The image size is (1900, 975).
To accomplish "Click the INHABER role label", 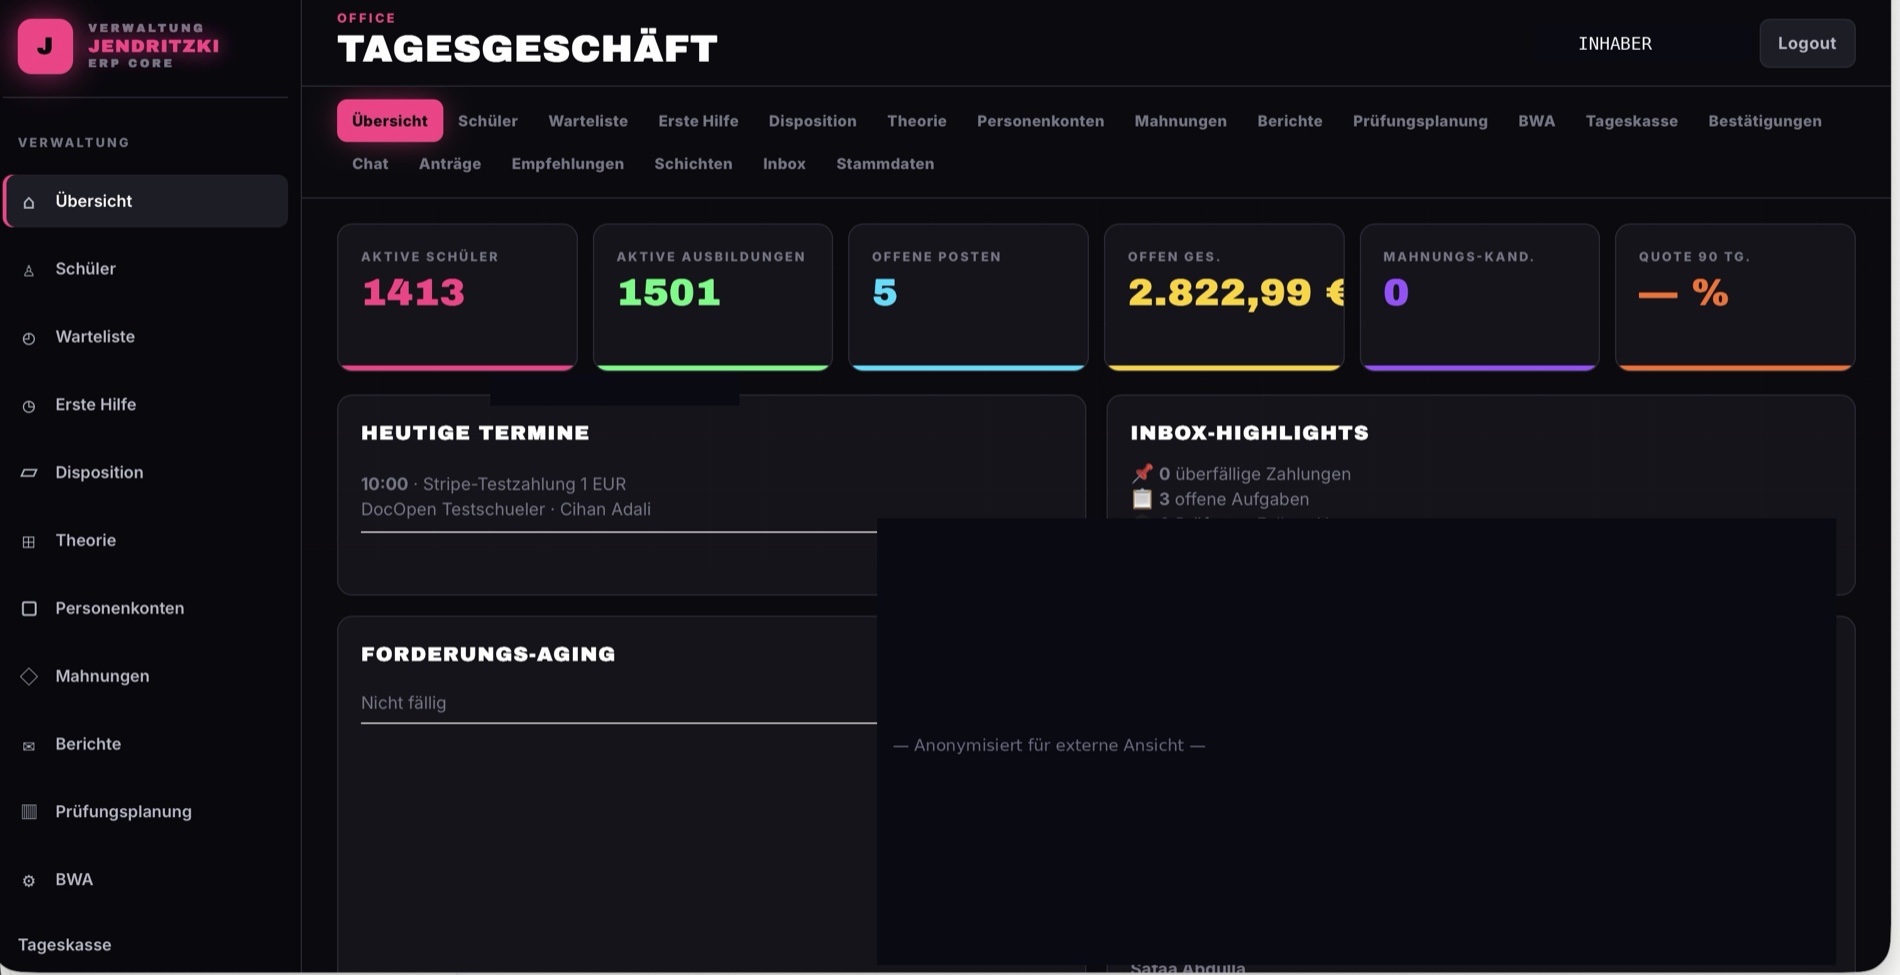I will 1615,43.
